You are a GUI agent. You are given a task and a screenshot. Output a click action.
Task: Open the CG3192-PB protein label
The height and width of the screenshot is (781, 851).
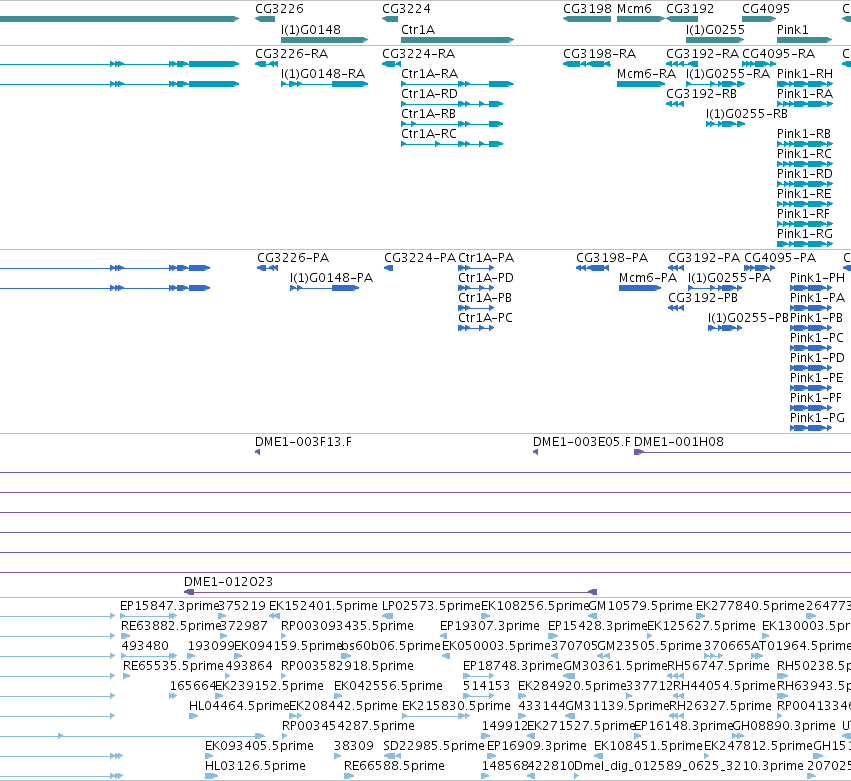tap(703, 298)
